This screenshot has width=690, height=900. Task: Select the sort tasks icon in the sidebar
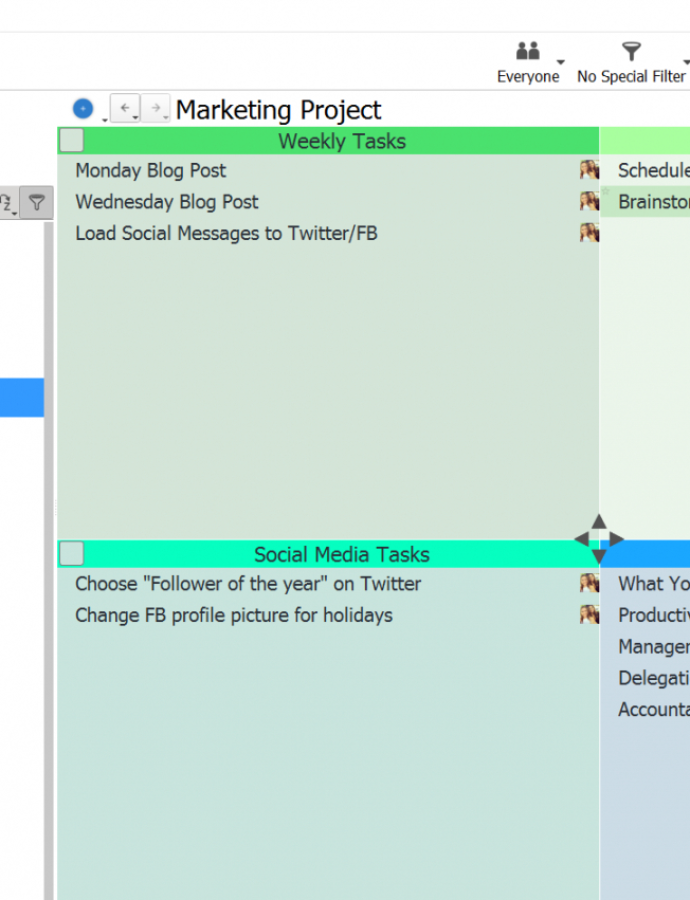click(x=8, y=202)
